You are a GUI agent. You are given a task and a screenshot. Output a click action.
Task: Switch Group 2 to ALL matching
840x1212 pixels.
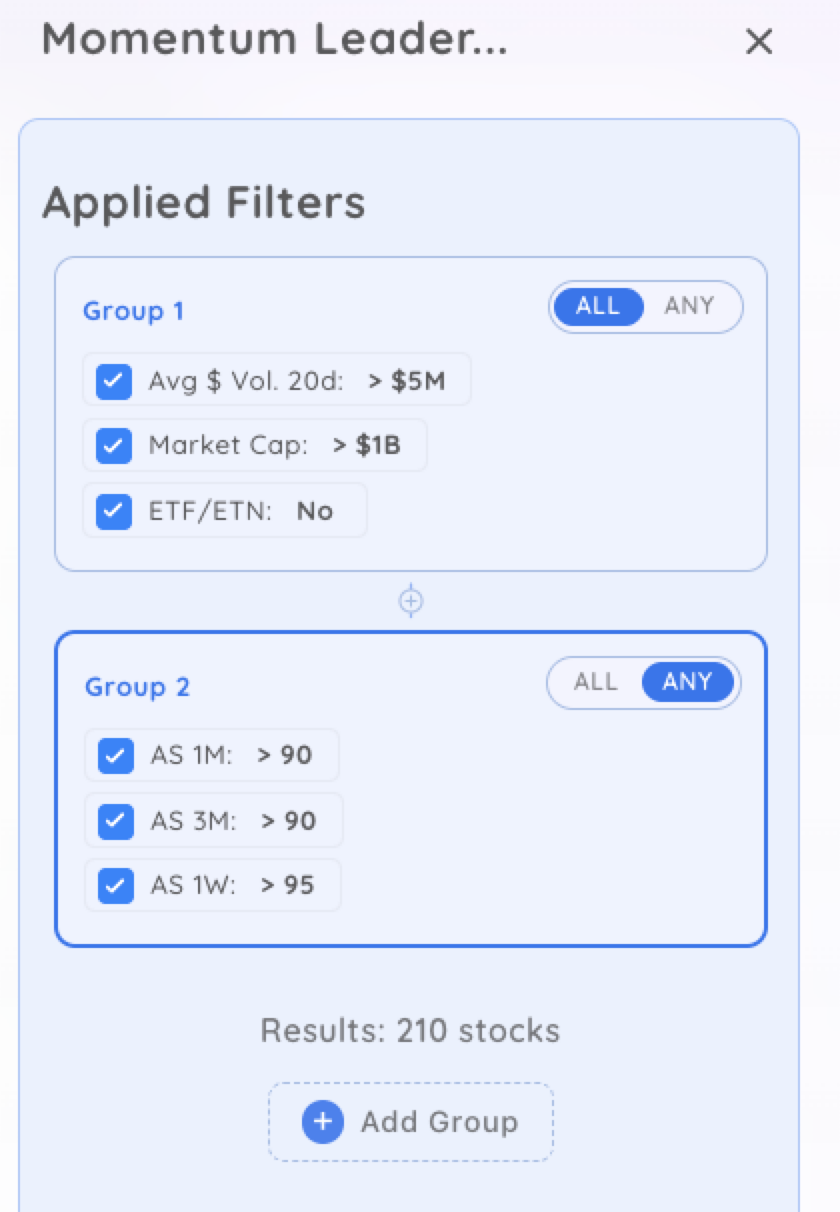(x=595, y=682)
